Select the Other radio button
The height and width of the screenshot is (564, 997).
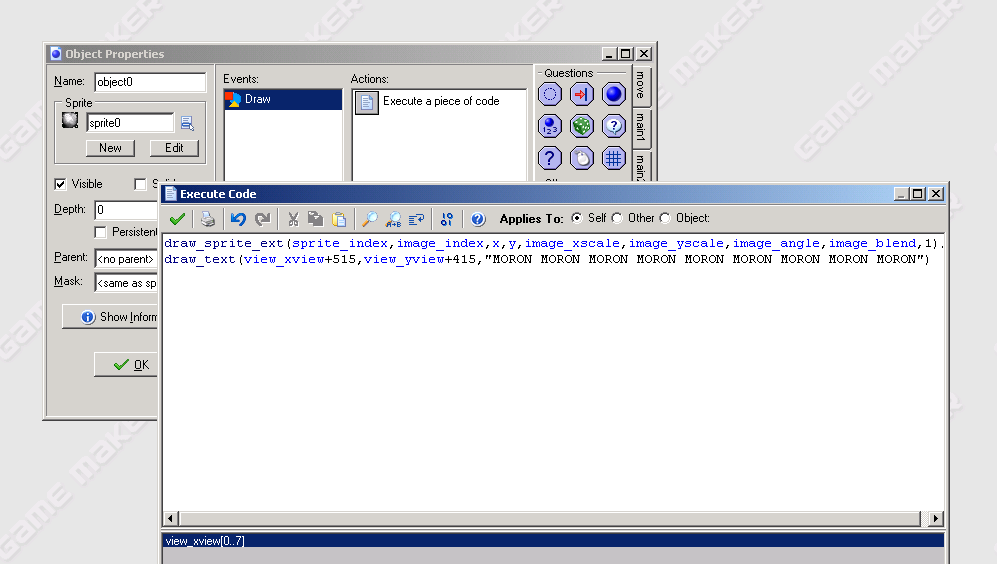point(617,218)
